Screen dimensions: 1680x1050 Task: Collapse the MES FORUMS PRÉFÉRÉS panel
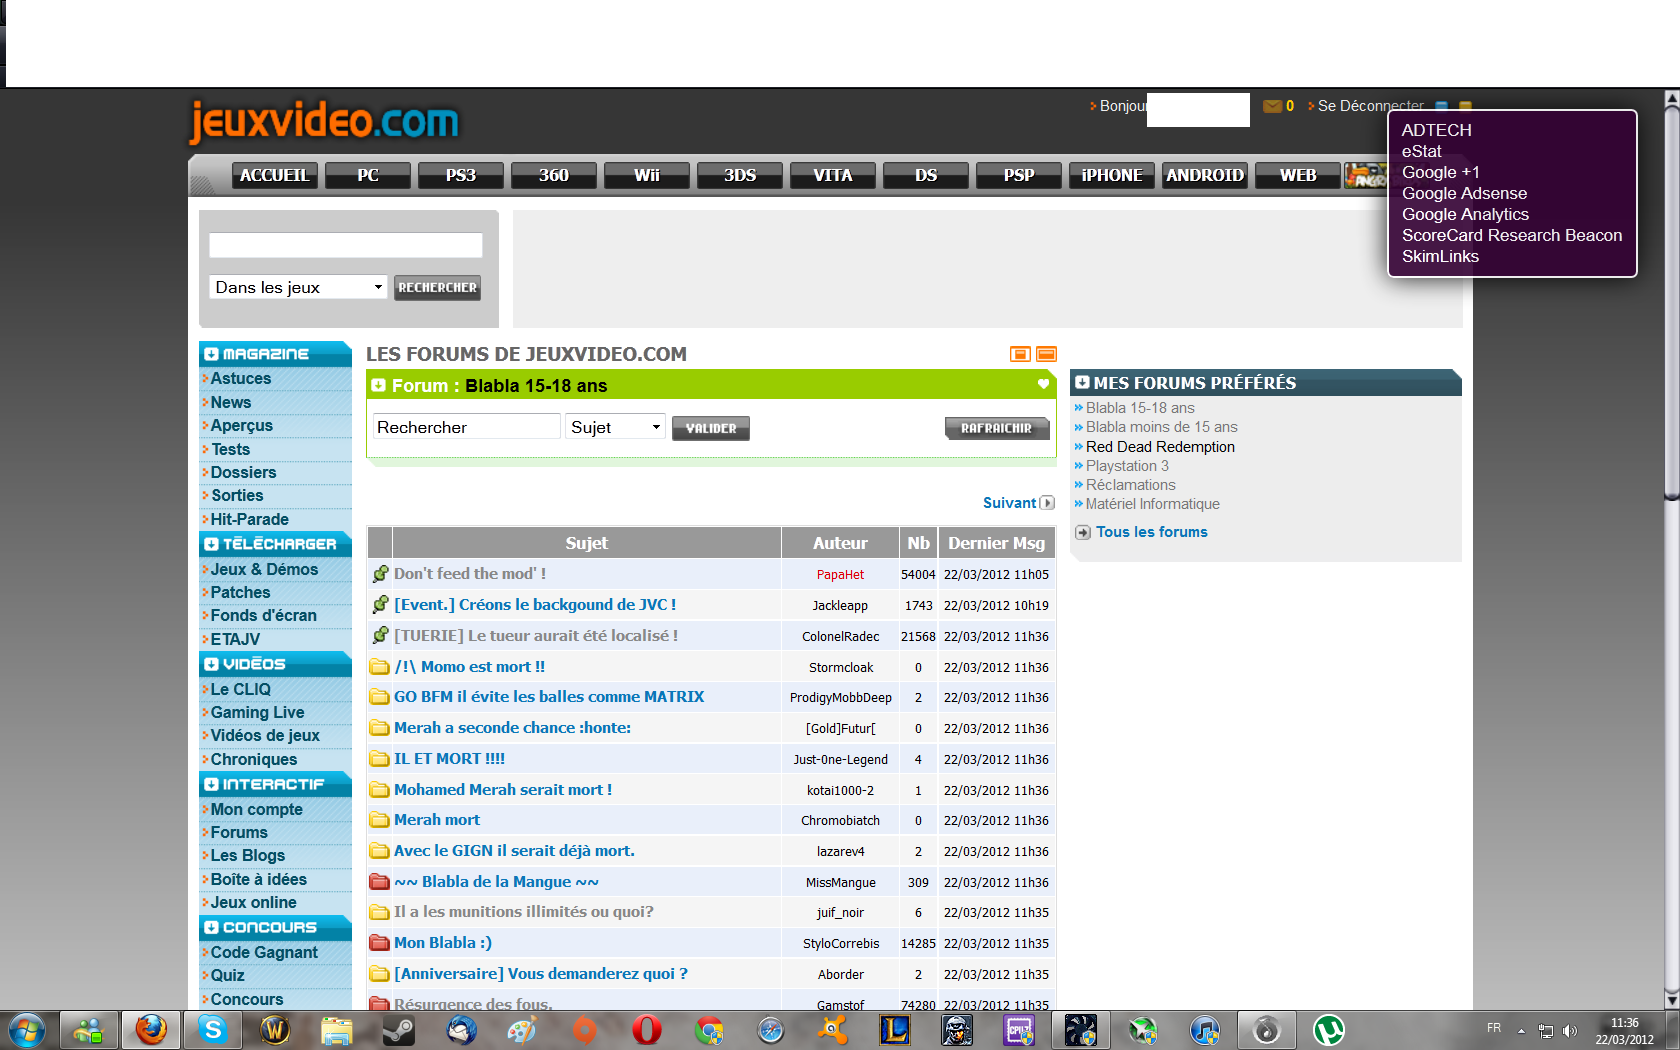pos(1082,382)
